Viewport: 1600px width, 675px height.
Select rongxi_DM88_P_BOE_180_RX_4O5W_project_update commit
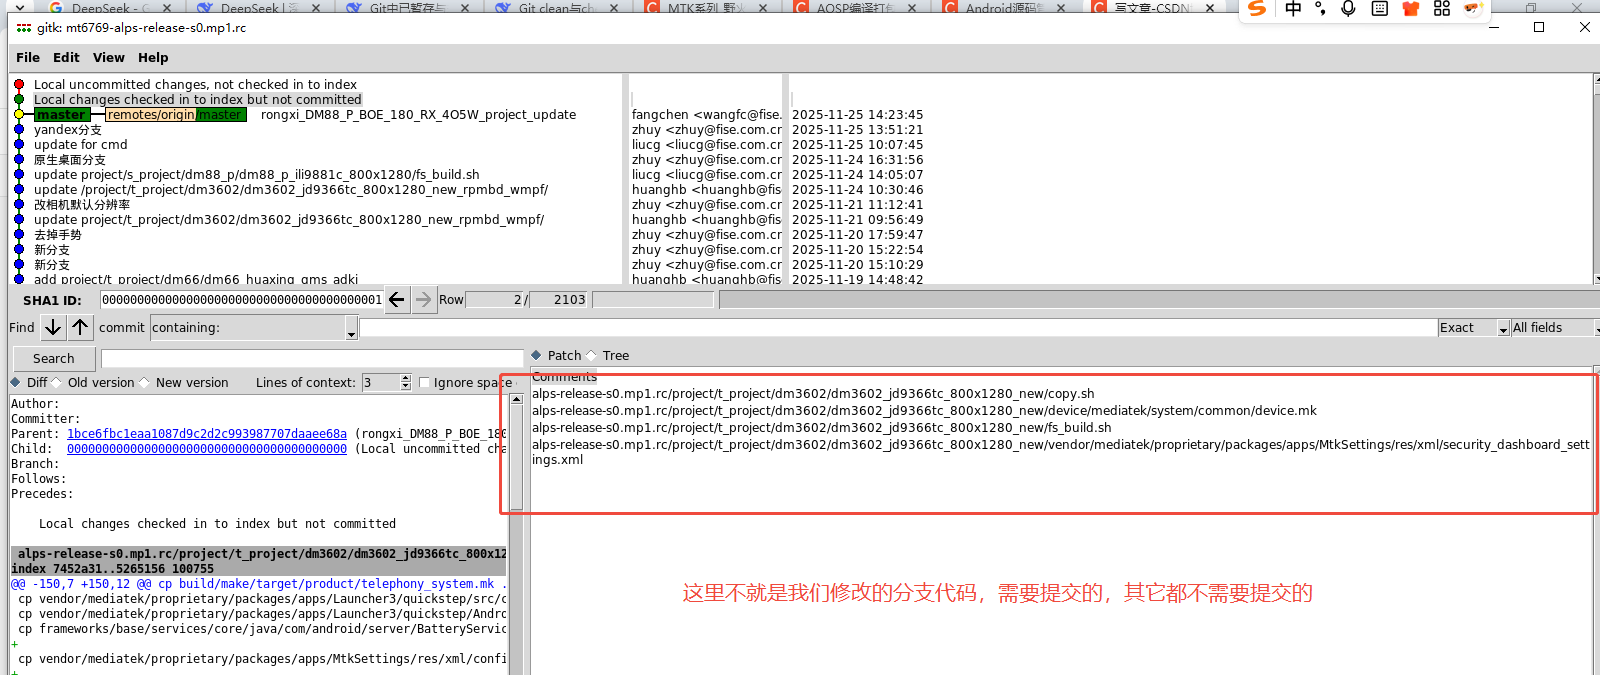(418, 115)
